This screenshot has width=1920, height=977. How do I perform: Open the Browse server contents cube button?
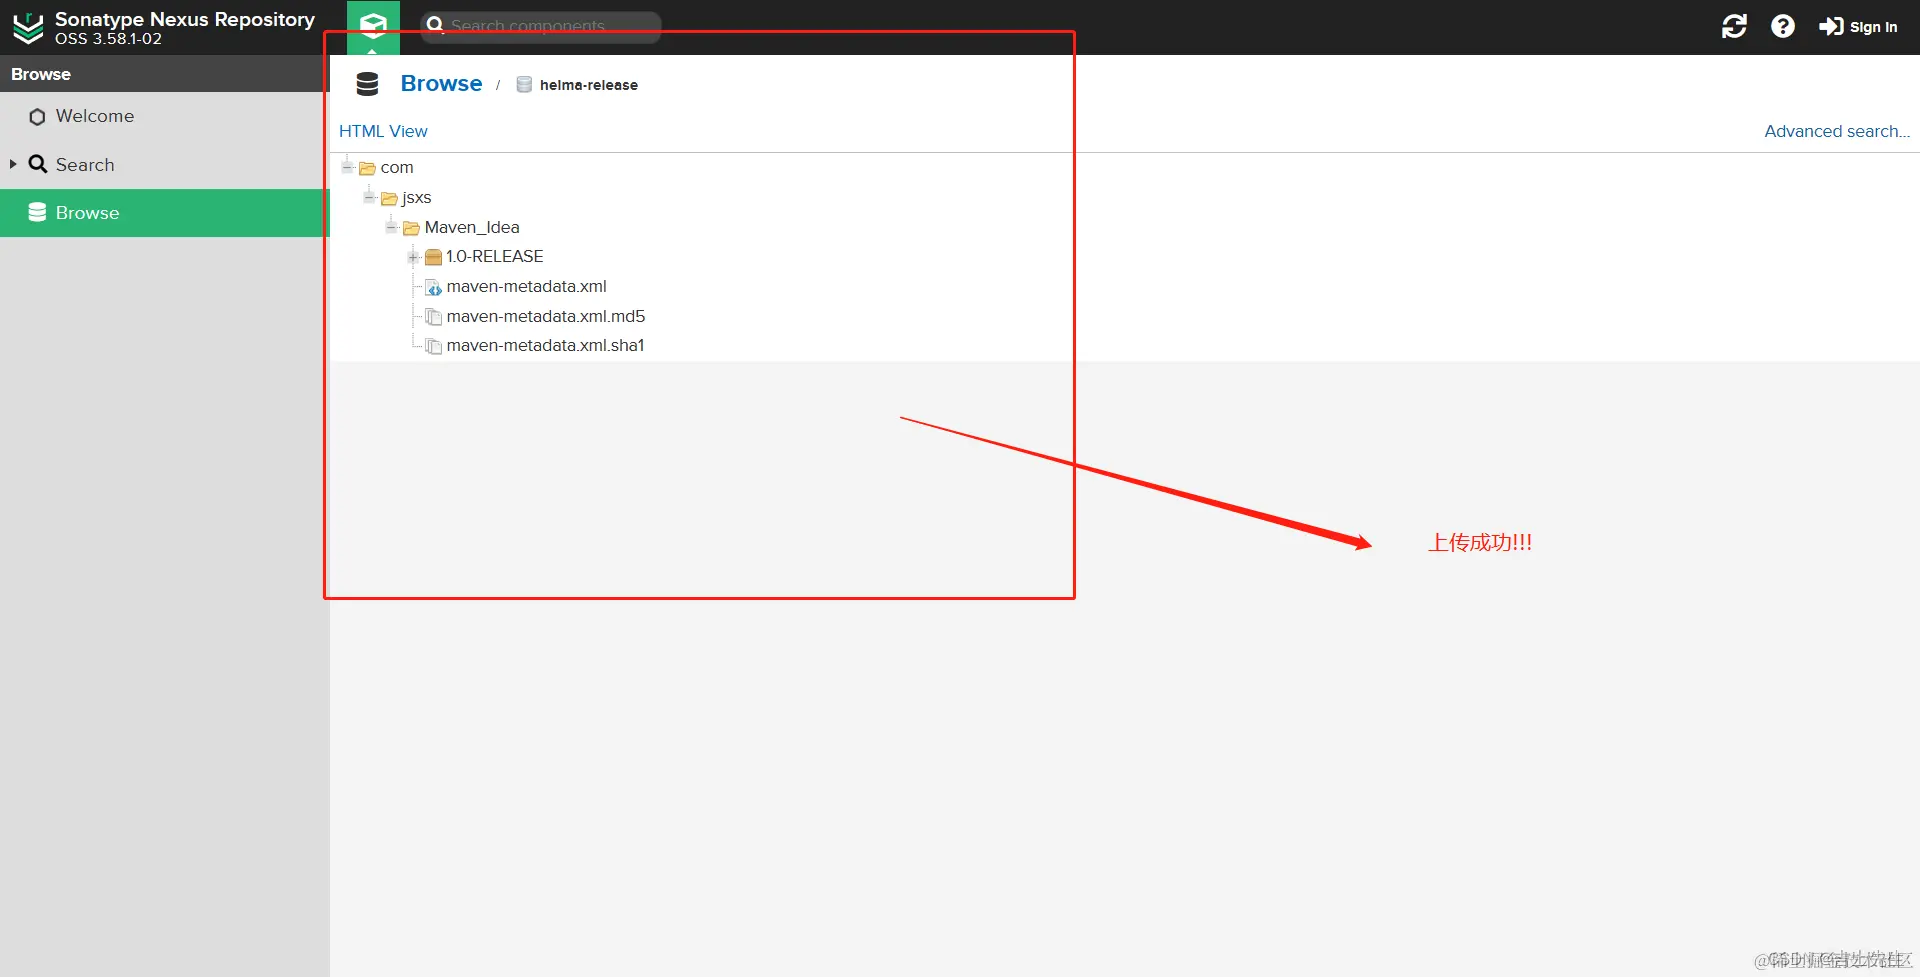[x=373, y=27]
